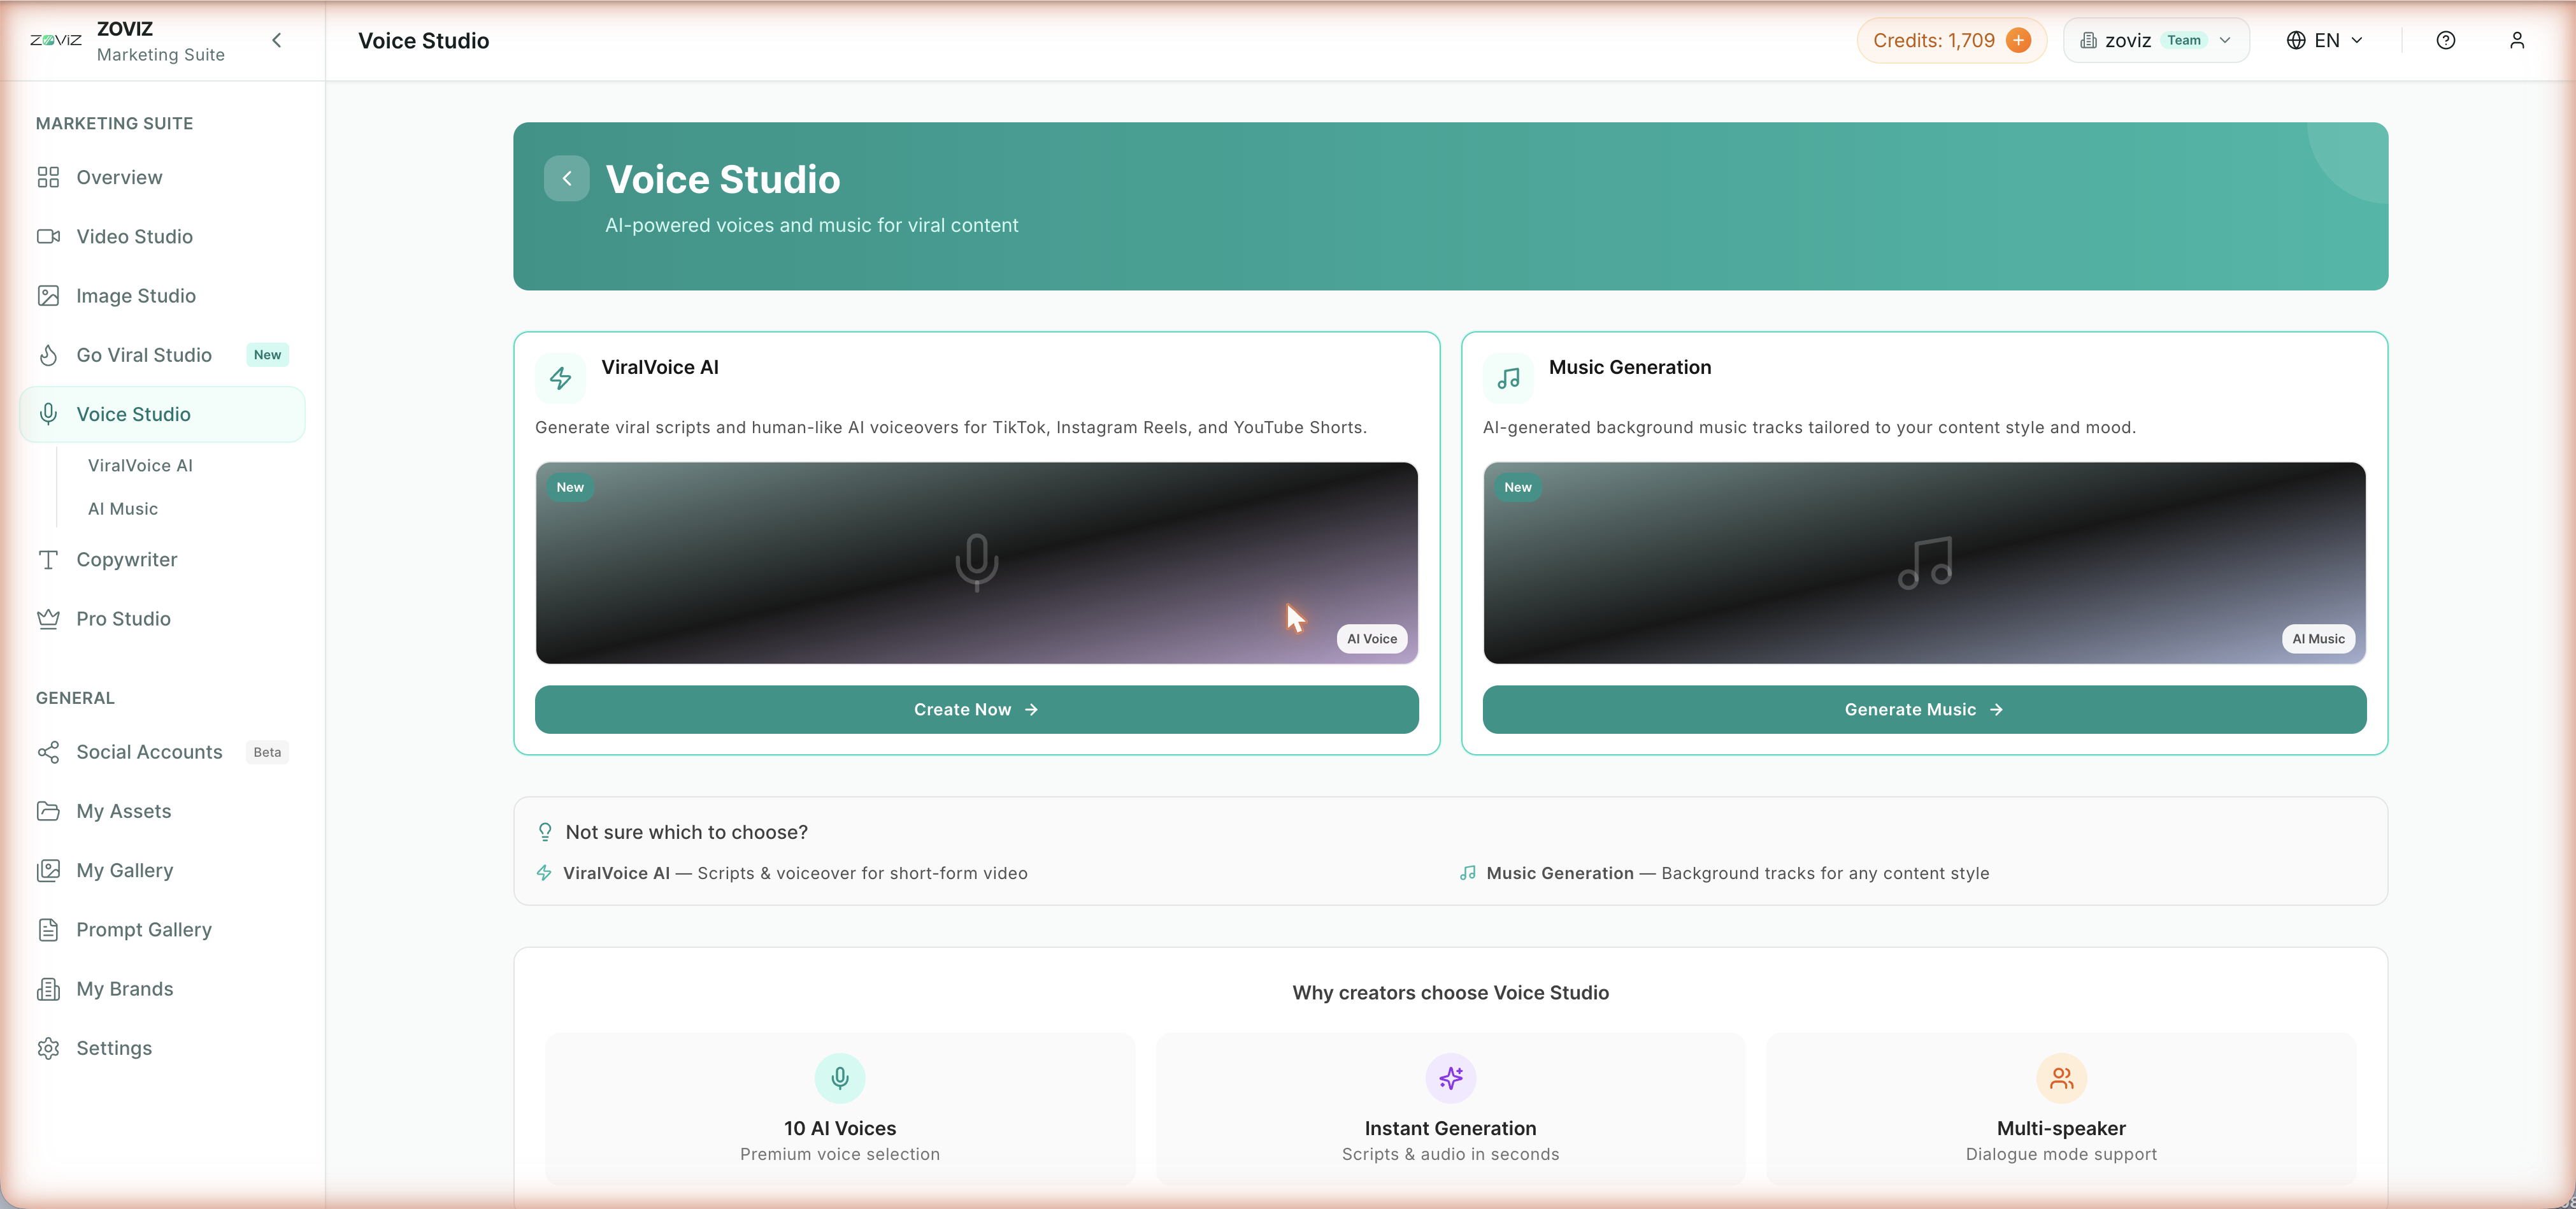Collapse the sidebar with the chevron arrow
Viewport: 2576px width, 1209px height.
277,40
